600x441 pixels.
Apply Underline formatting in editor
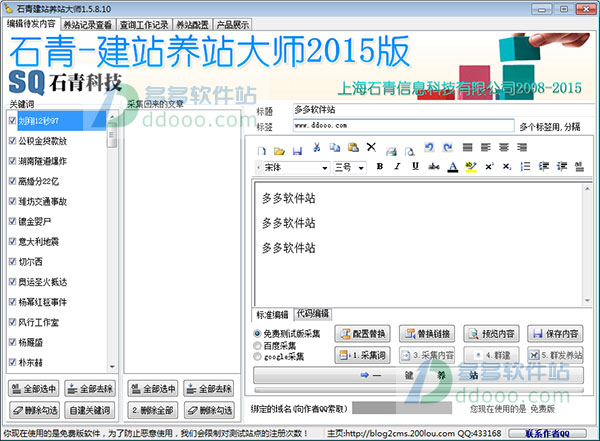coord(414,167)
